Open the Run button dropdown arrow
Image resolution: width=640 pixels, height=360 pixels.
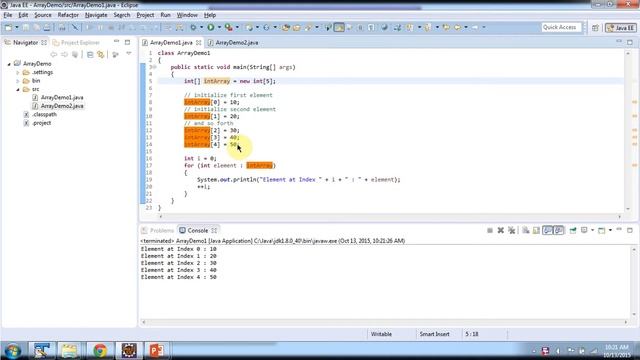(219, 27)
